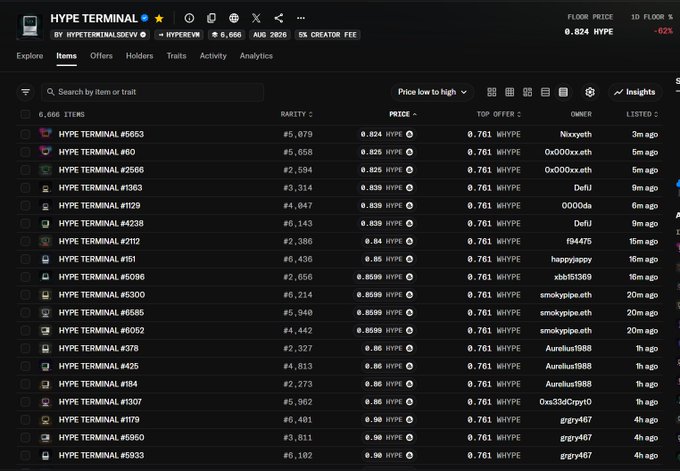Click the verified badge beside collection name

click(x=145, y=18)
